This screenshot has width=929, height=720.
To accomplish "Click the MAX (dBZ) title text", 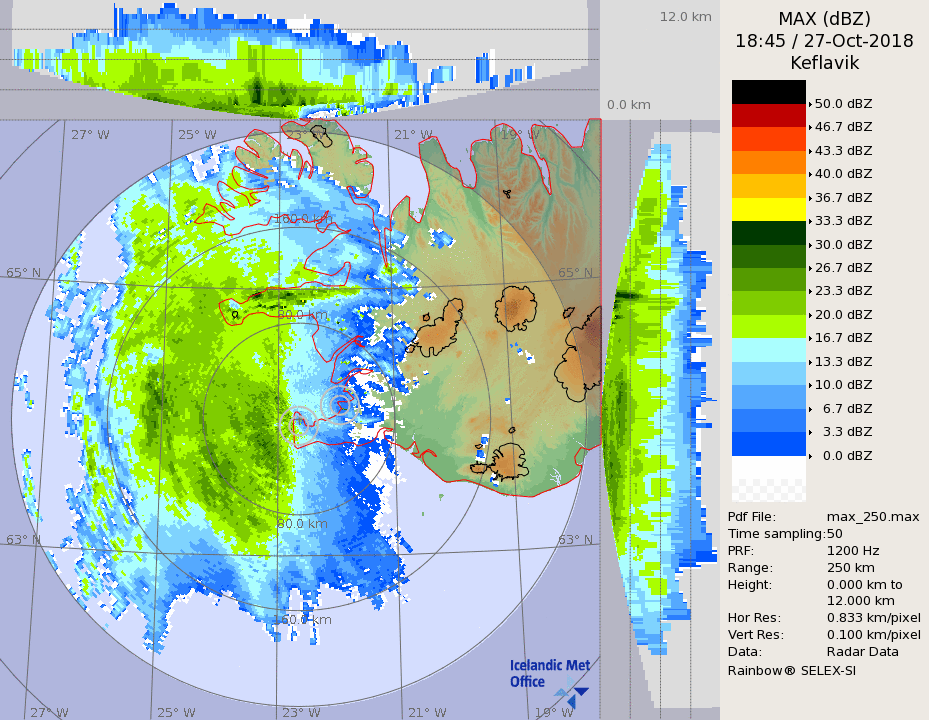I will 824,19.
